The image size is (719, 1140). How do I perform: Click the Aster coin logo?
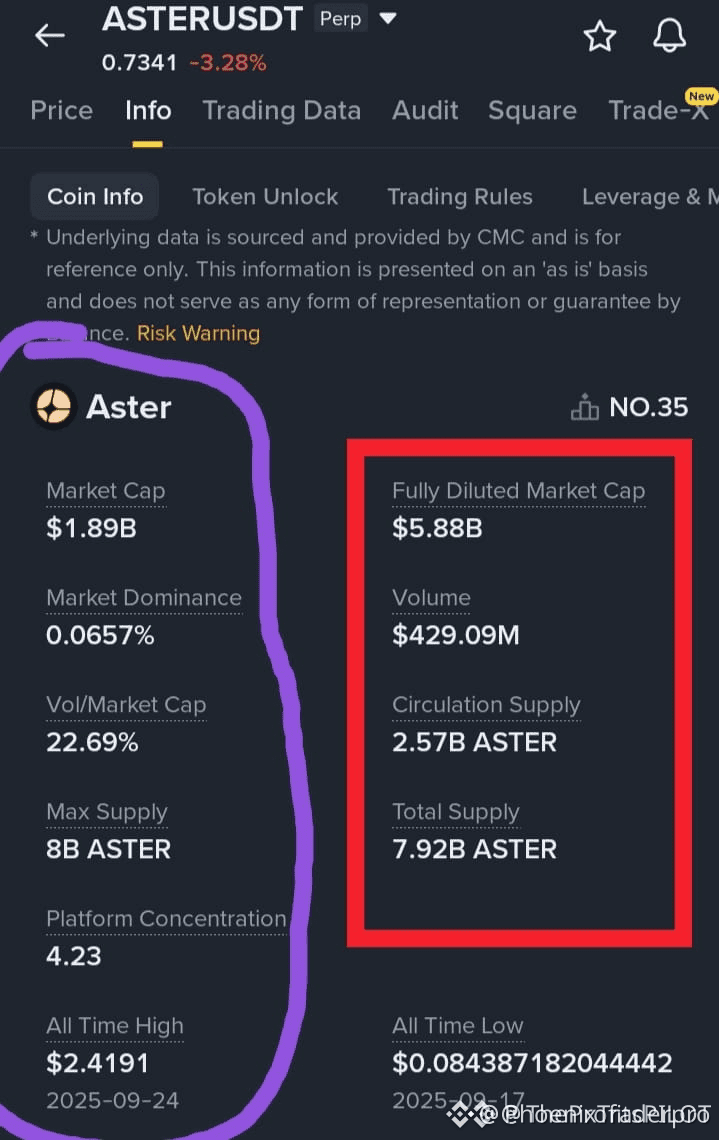[53, 406]
